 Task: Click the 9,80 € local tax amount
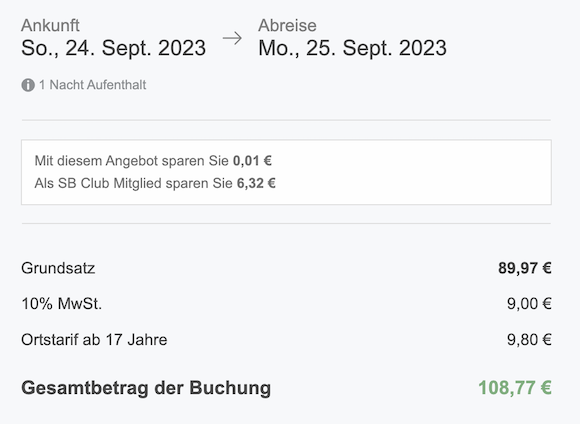pos(529,340)
